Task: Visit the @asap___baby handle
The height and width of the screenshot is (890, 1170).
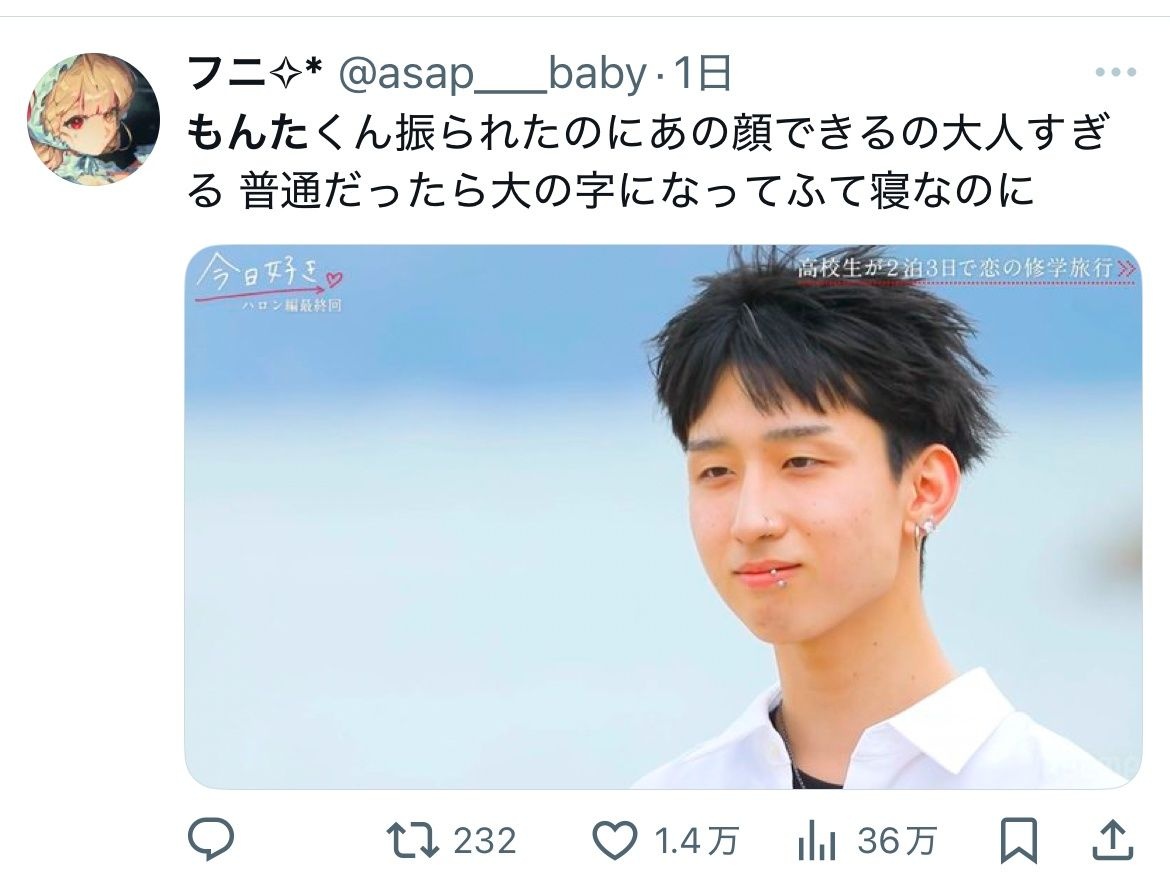Action: pyautogui.click(x=492, y=75)
